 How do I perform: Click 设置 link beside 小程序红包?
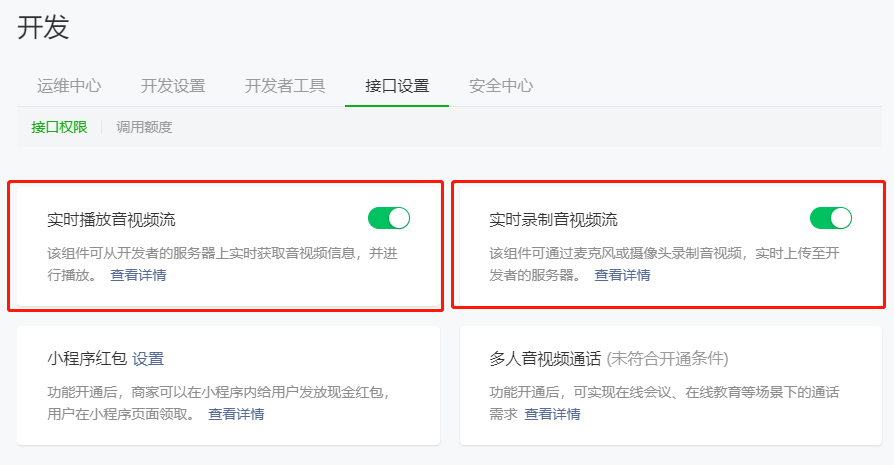coord(148,359)
